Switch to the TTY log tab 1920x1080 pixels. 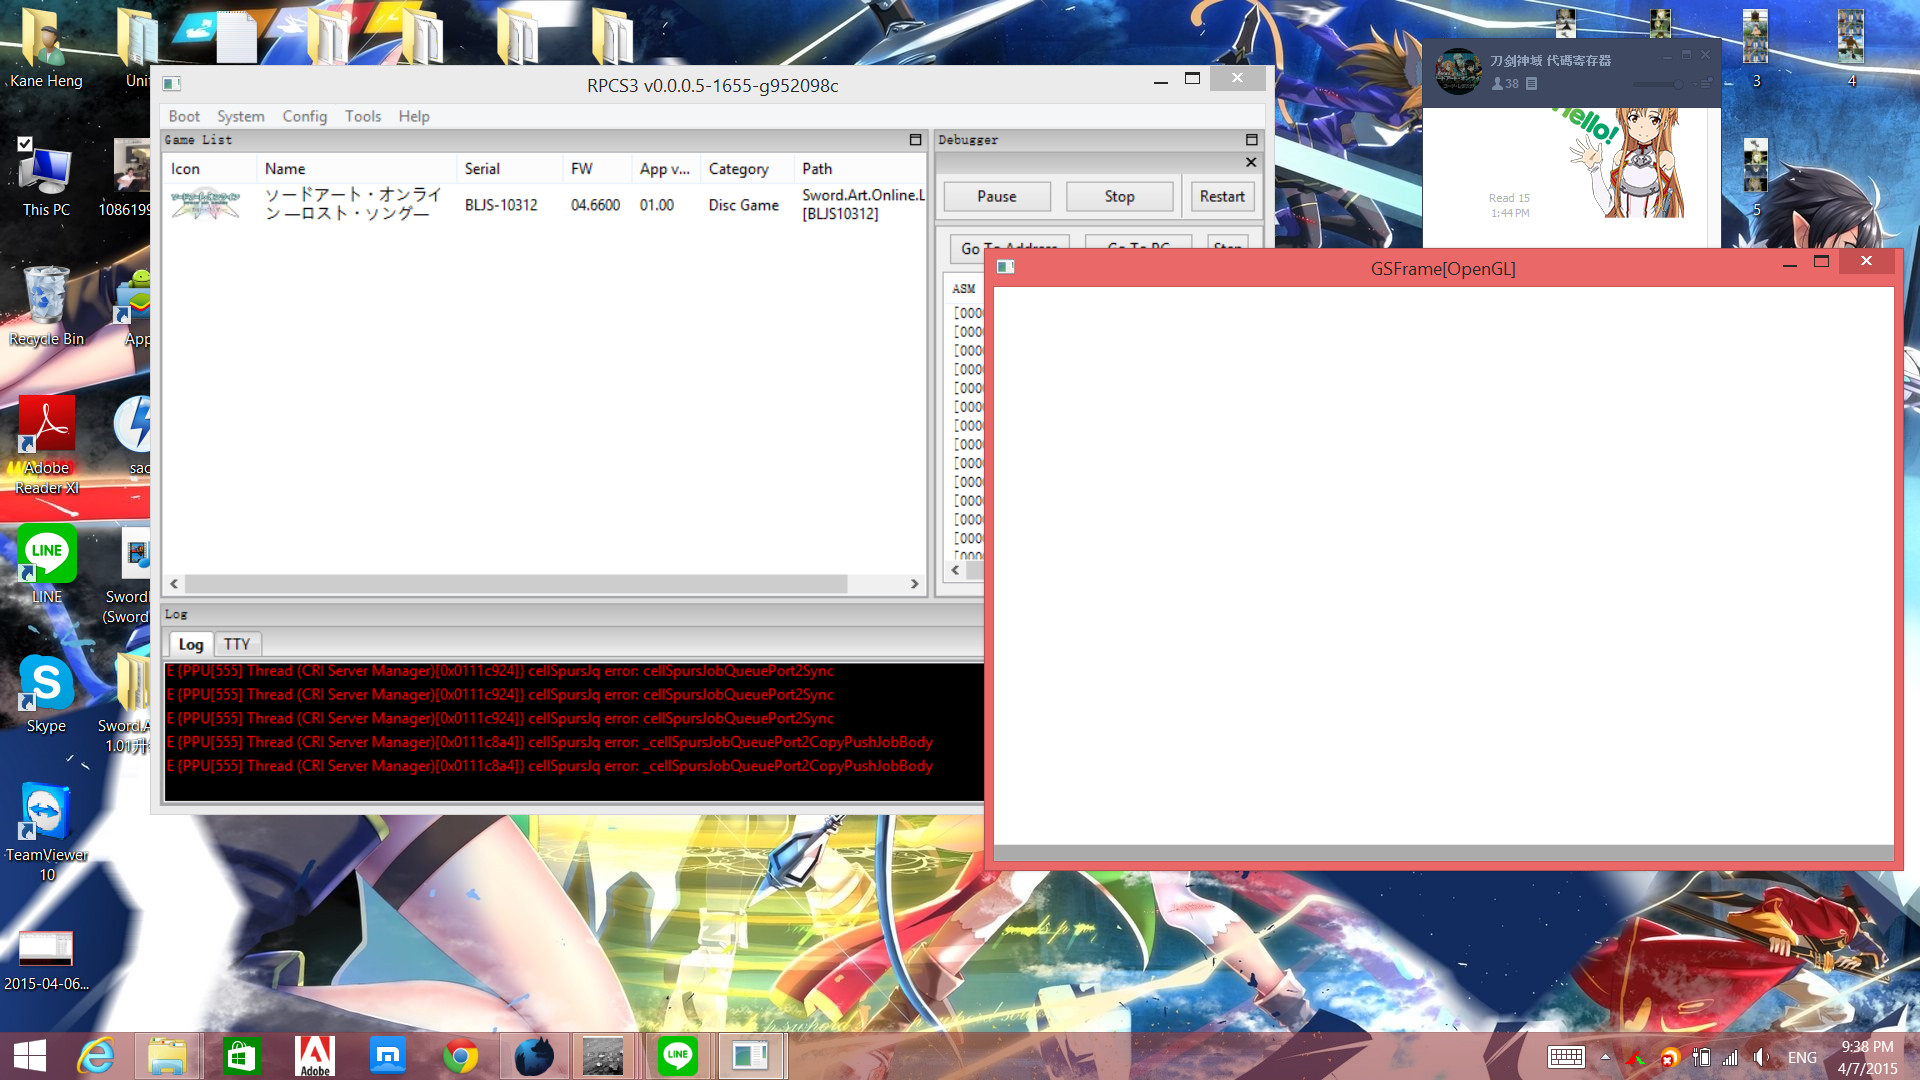click(x=237, y=644)
